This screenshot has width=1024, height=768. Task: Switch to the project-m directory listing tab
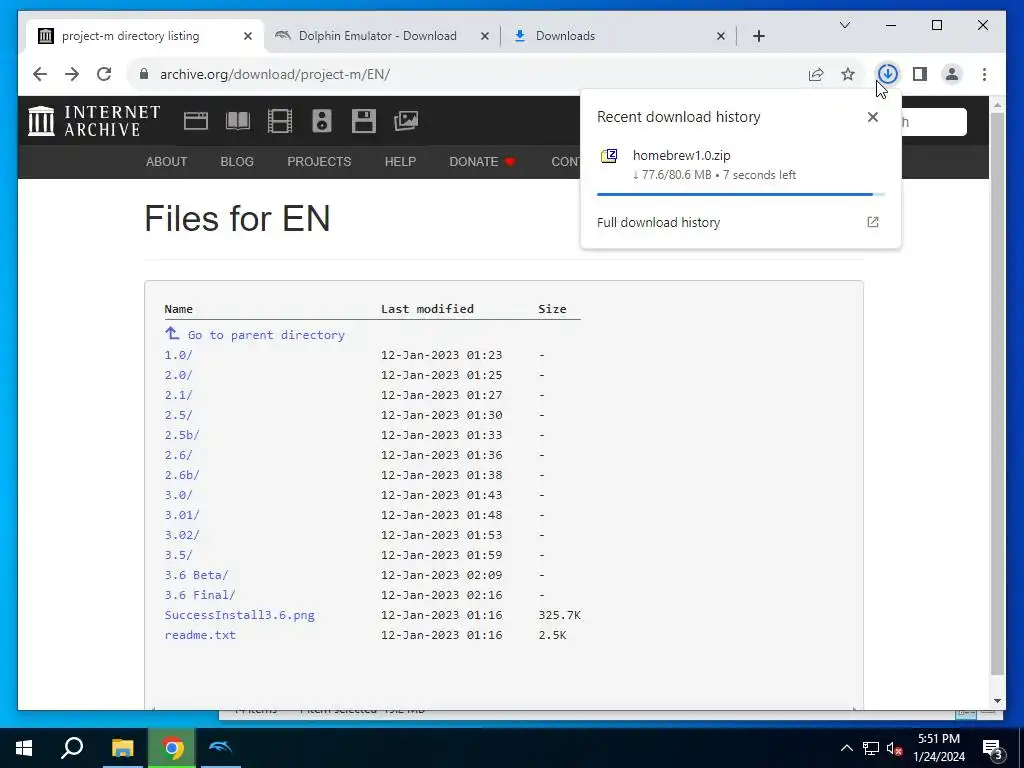tap(131, 36)
